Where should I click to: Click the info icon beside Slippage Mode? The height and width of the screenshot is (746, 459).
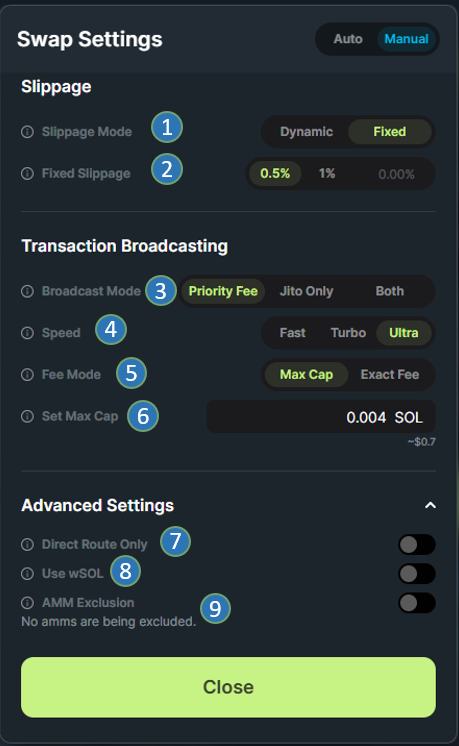28,132
